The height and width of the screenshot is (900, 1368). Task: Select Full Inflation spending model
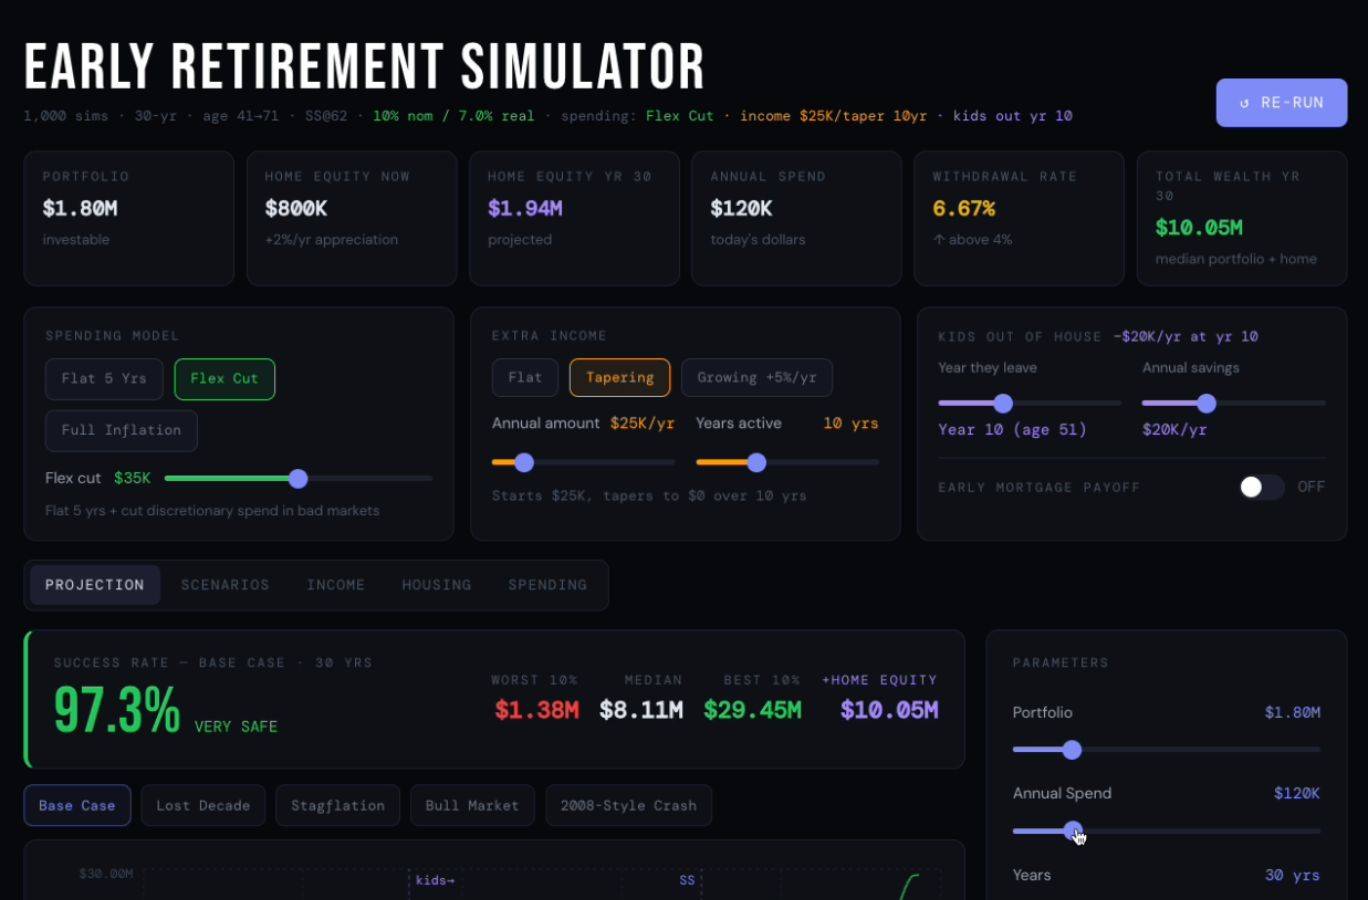tap(121, 431)
